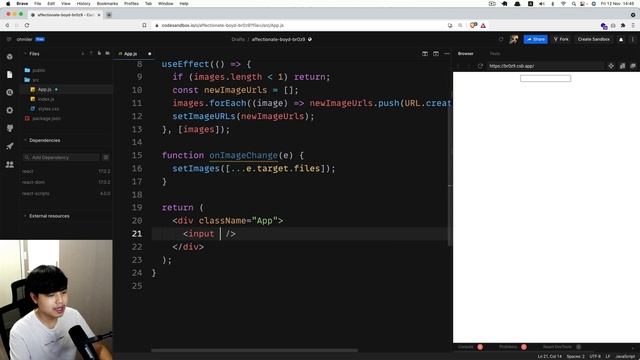The height and width of the screenshot is (360, 640).
Task: Click the notifications bell icon
Action: click(621, 39)
